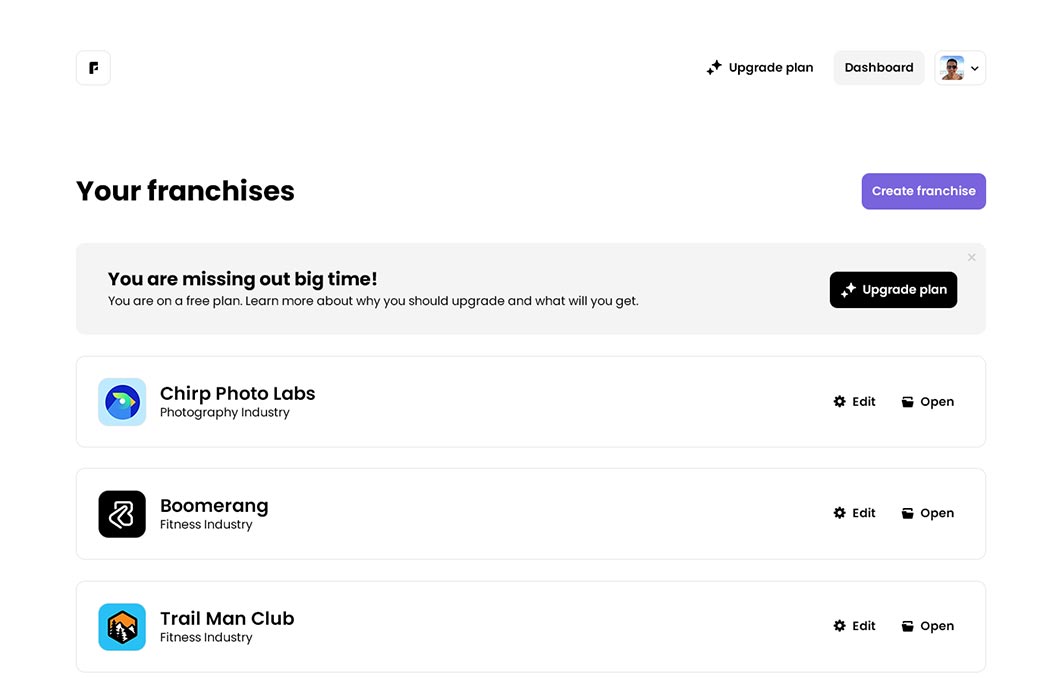The height and width of the screenshot is (678, 1060).
Task: Click the gear icon for Trail Man Club
Action: coord(840,626)
